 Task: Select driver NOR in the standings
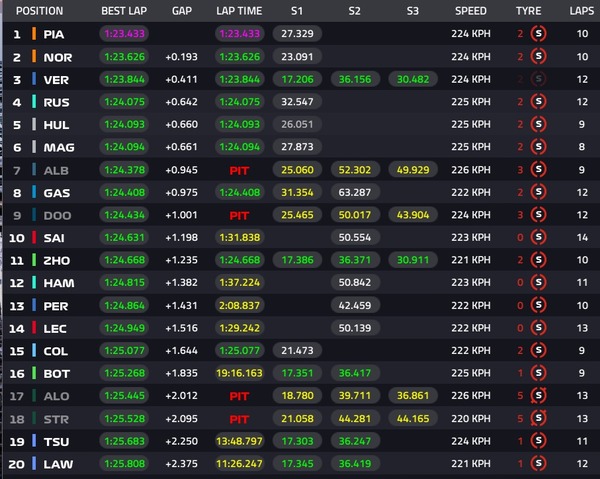[x=56, y=56]
